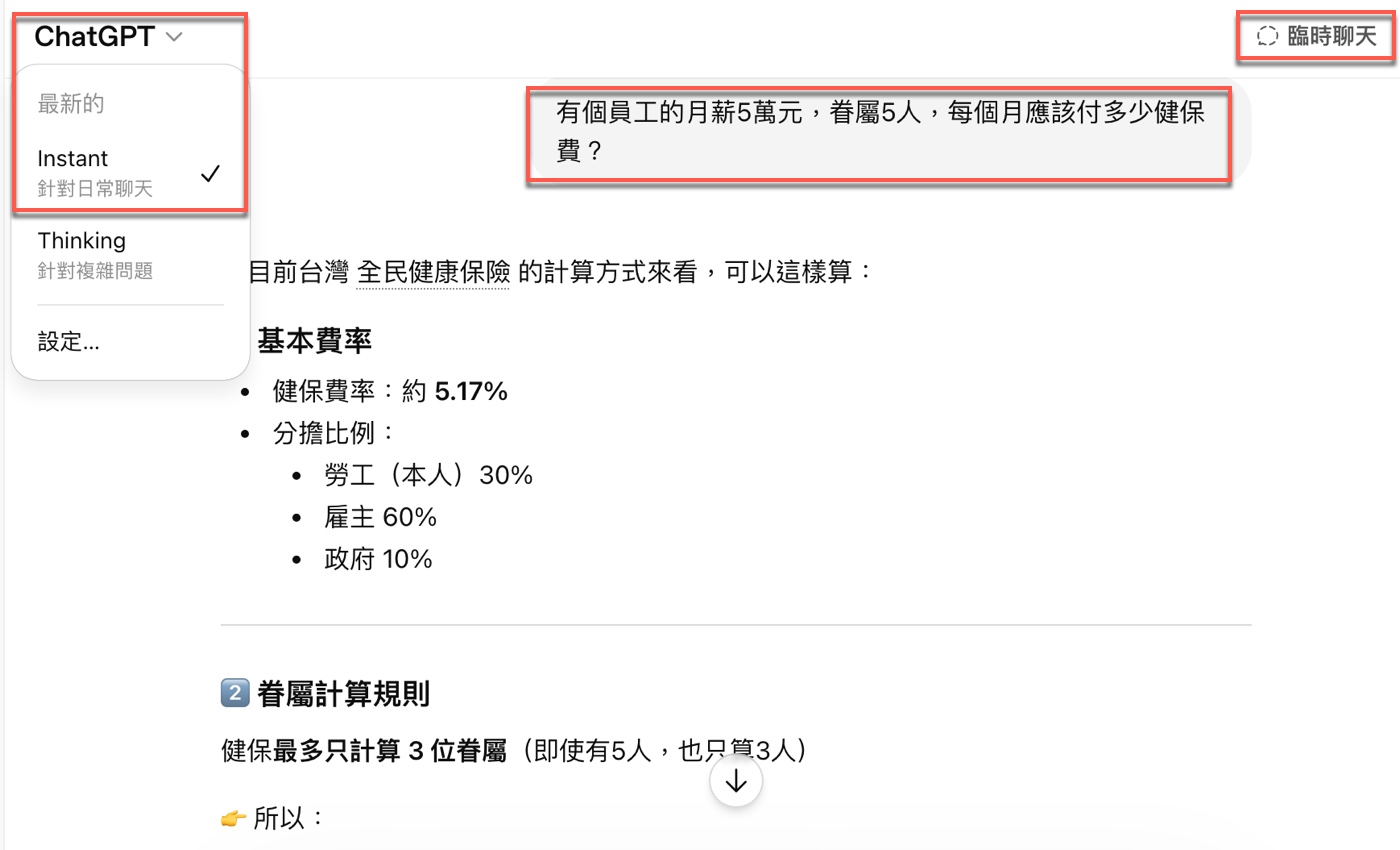Expand the 最新的 models section
This screenshot has height=850, width=1400.
point(68,102)
